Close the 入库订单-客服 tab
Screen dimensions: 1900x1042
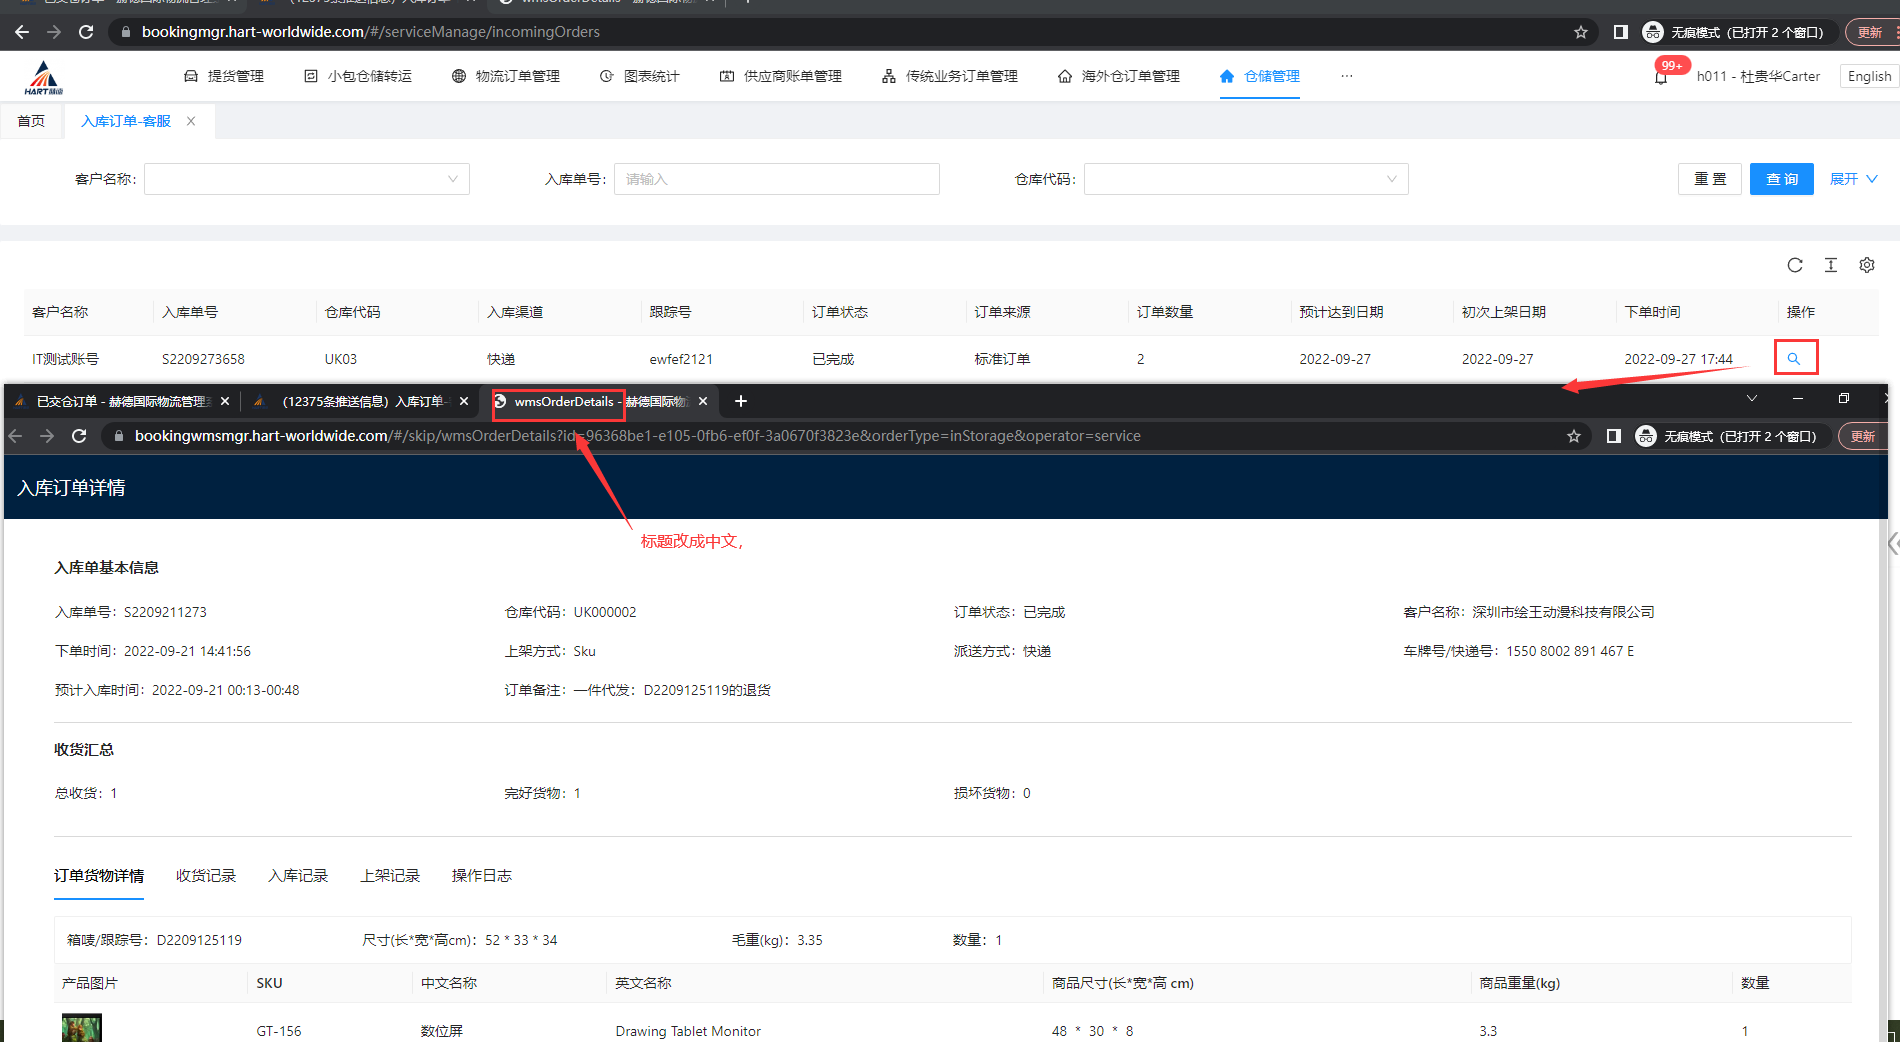coord(191,121)
